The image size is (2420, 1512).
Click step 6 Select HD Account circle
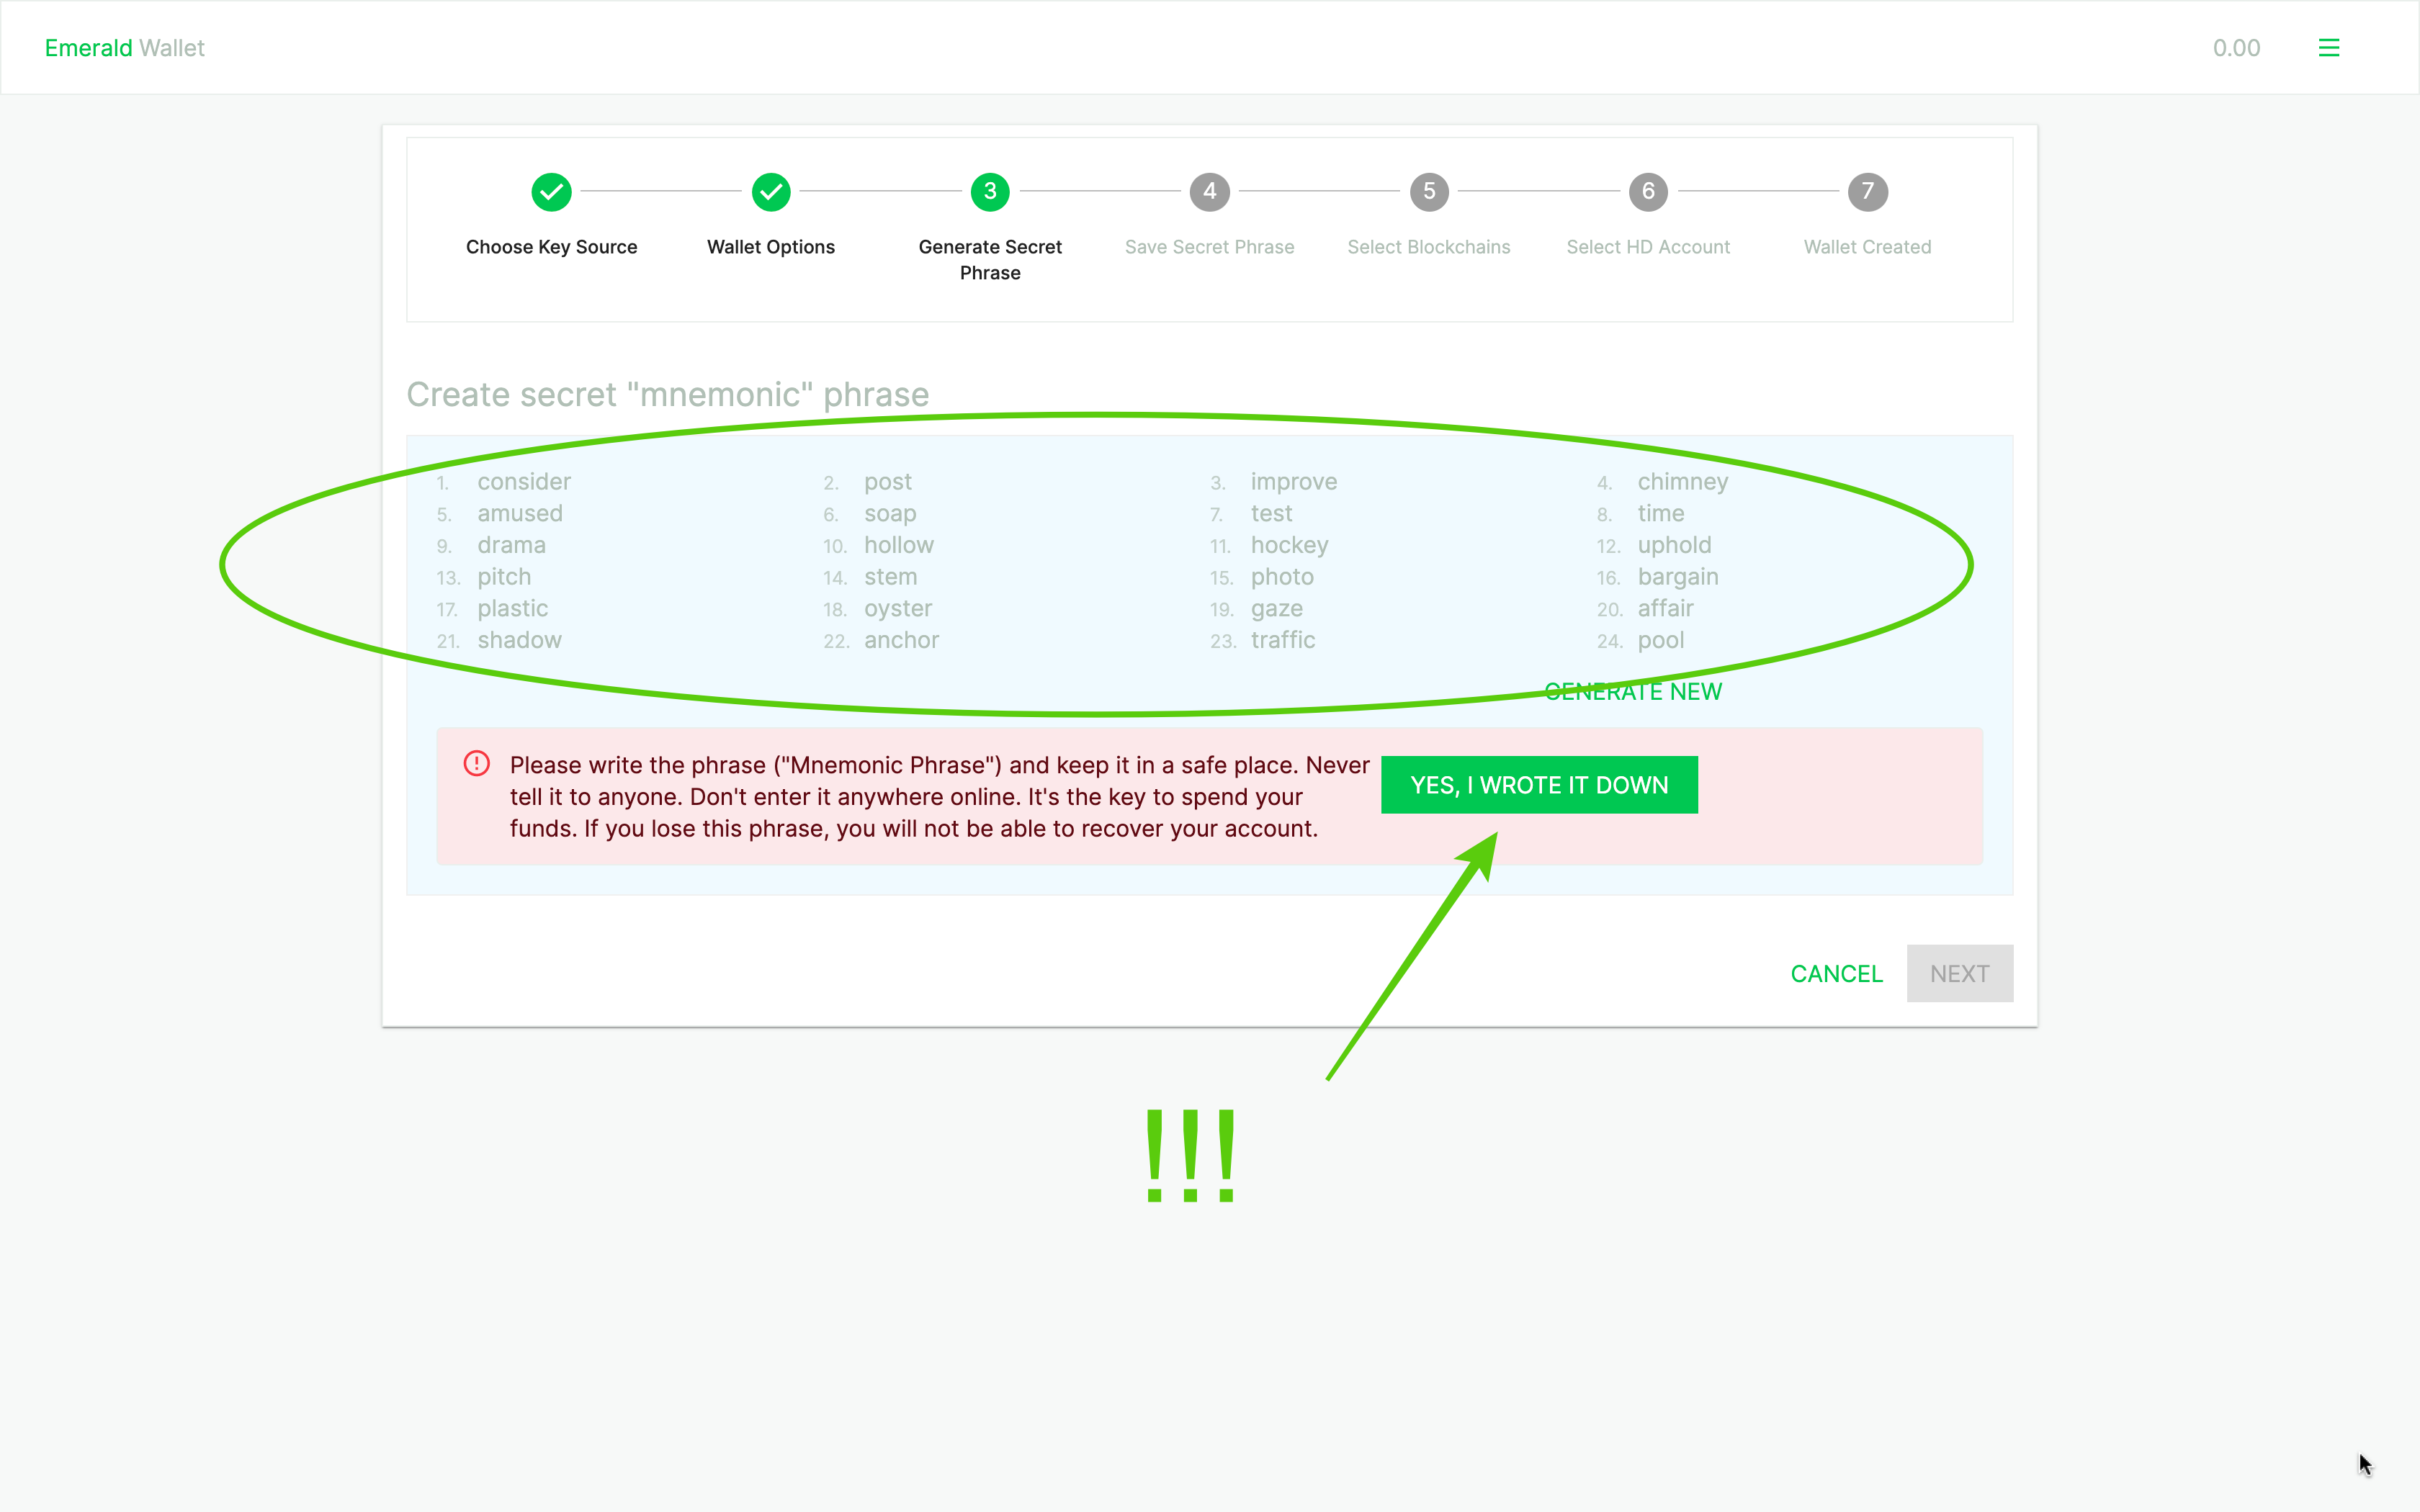[1648, 191]
